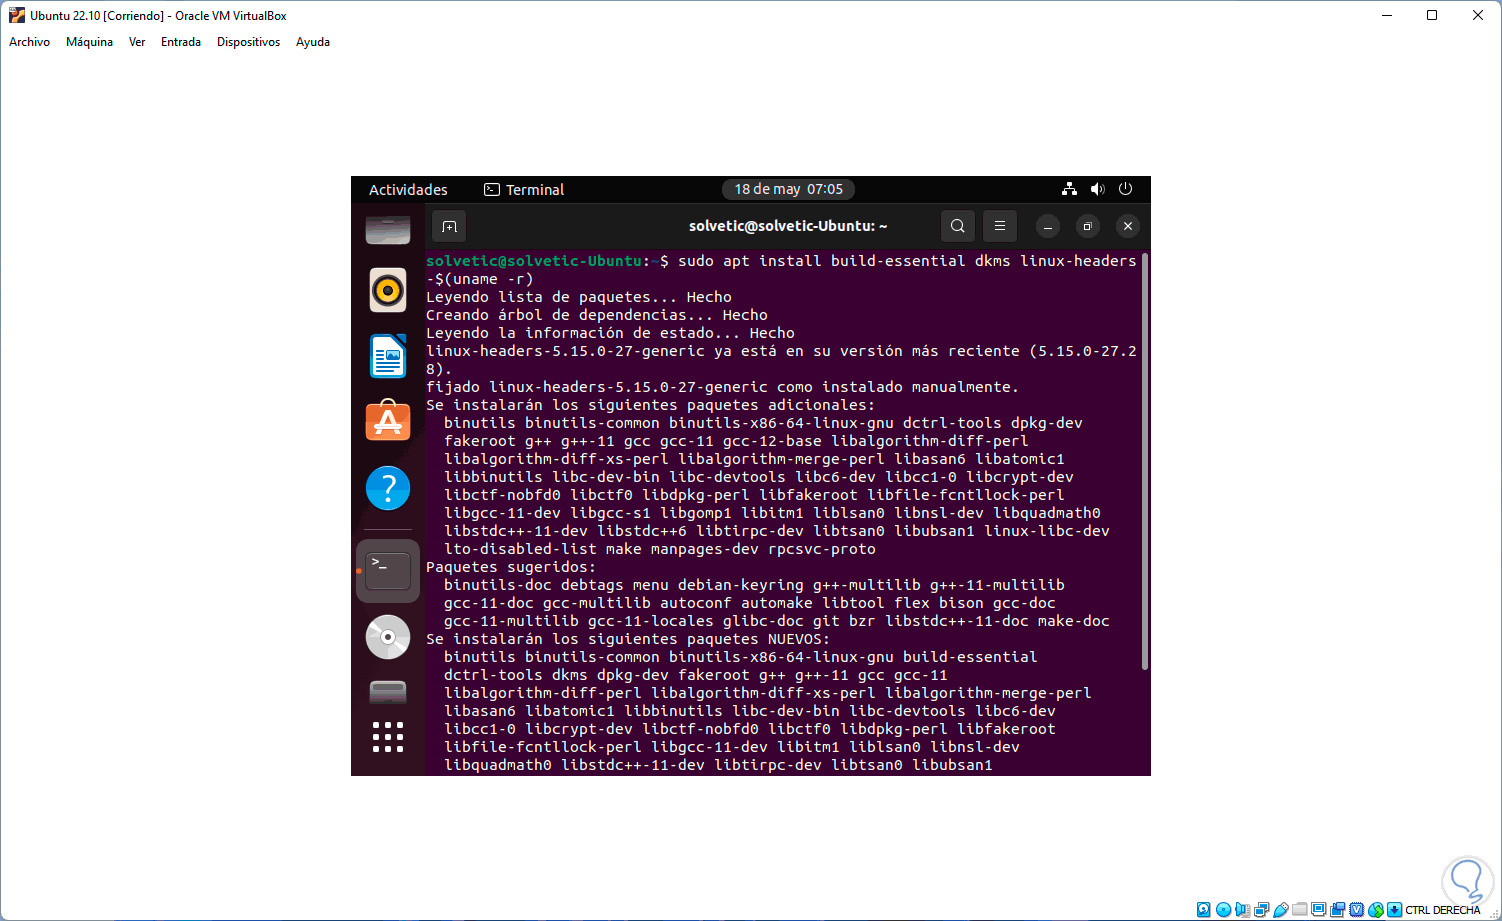Click the 'paquetes NUEVOS:' line
The height and width of the screenshot is (921, 1502).
coord(627,639)
